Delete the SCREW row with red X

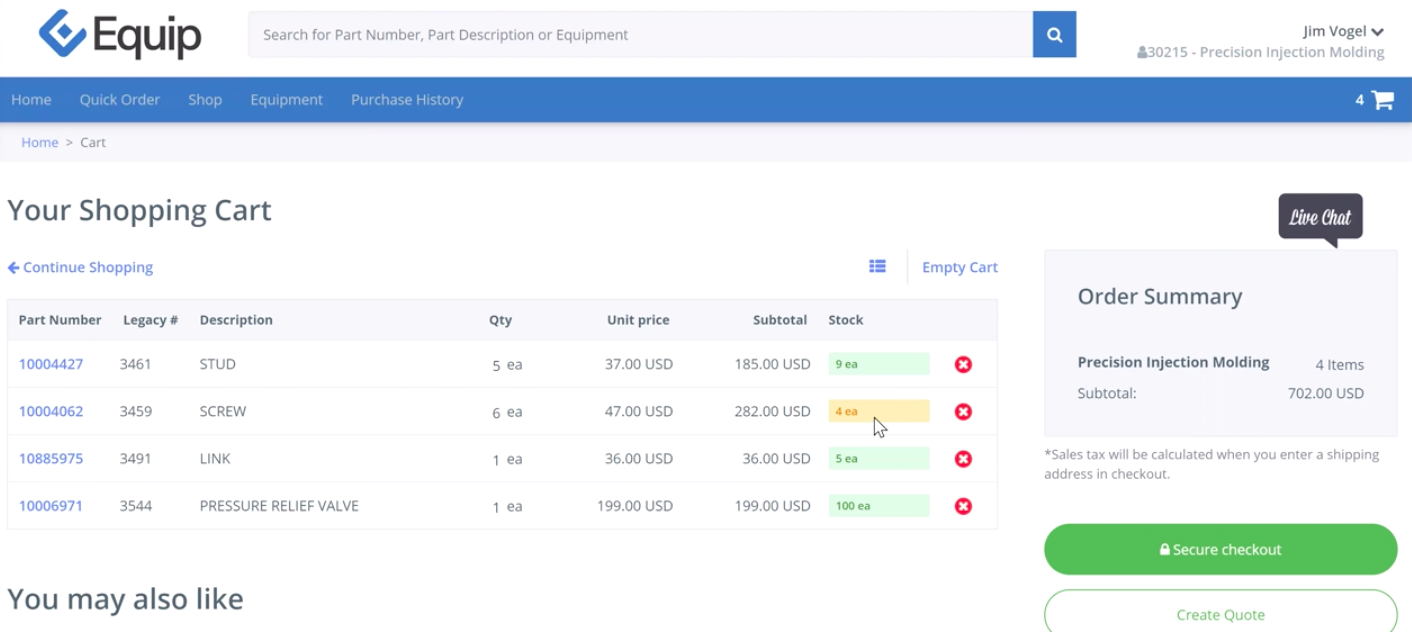(x=963, y=412)
